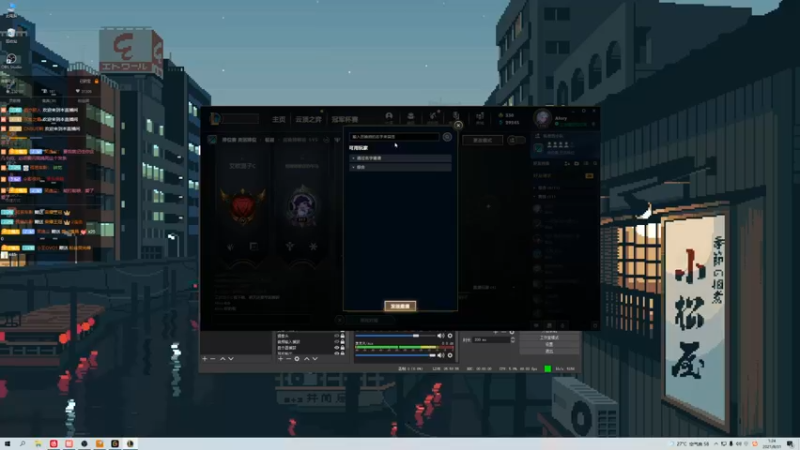Toggle lock of third OBS source row
Image resolution: width=800 pixels, height=450 pixels.
point(342,348)
